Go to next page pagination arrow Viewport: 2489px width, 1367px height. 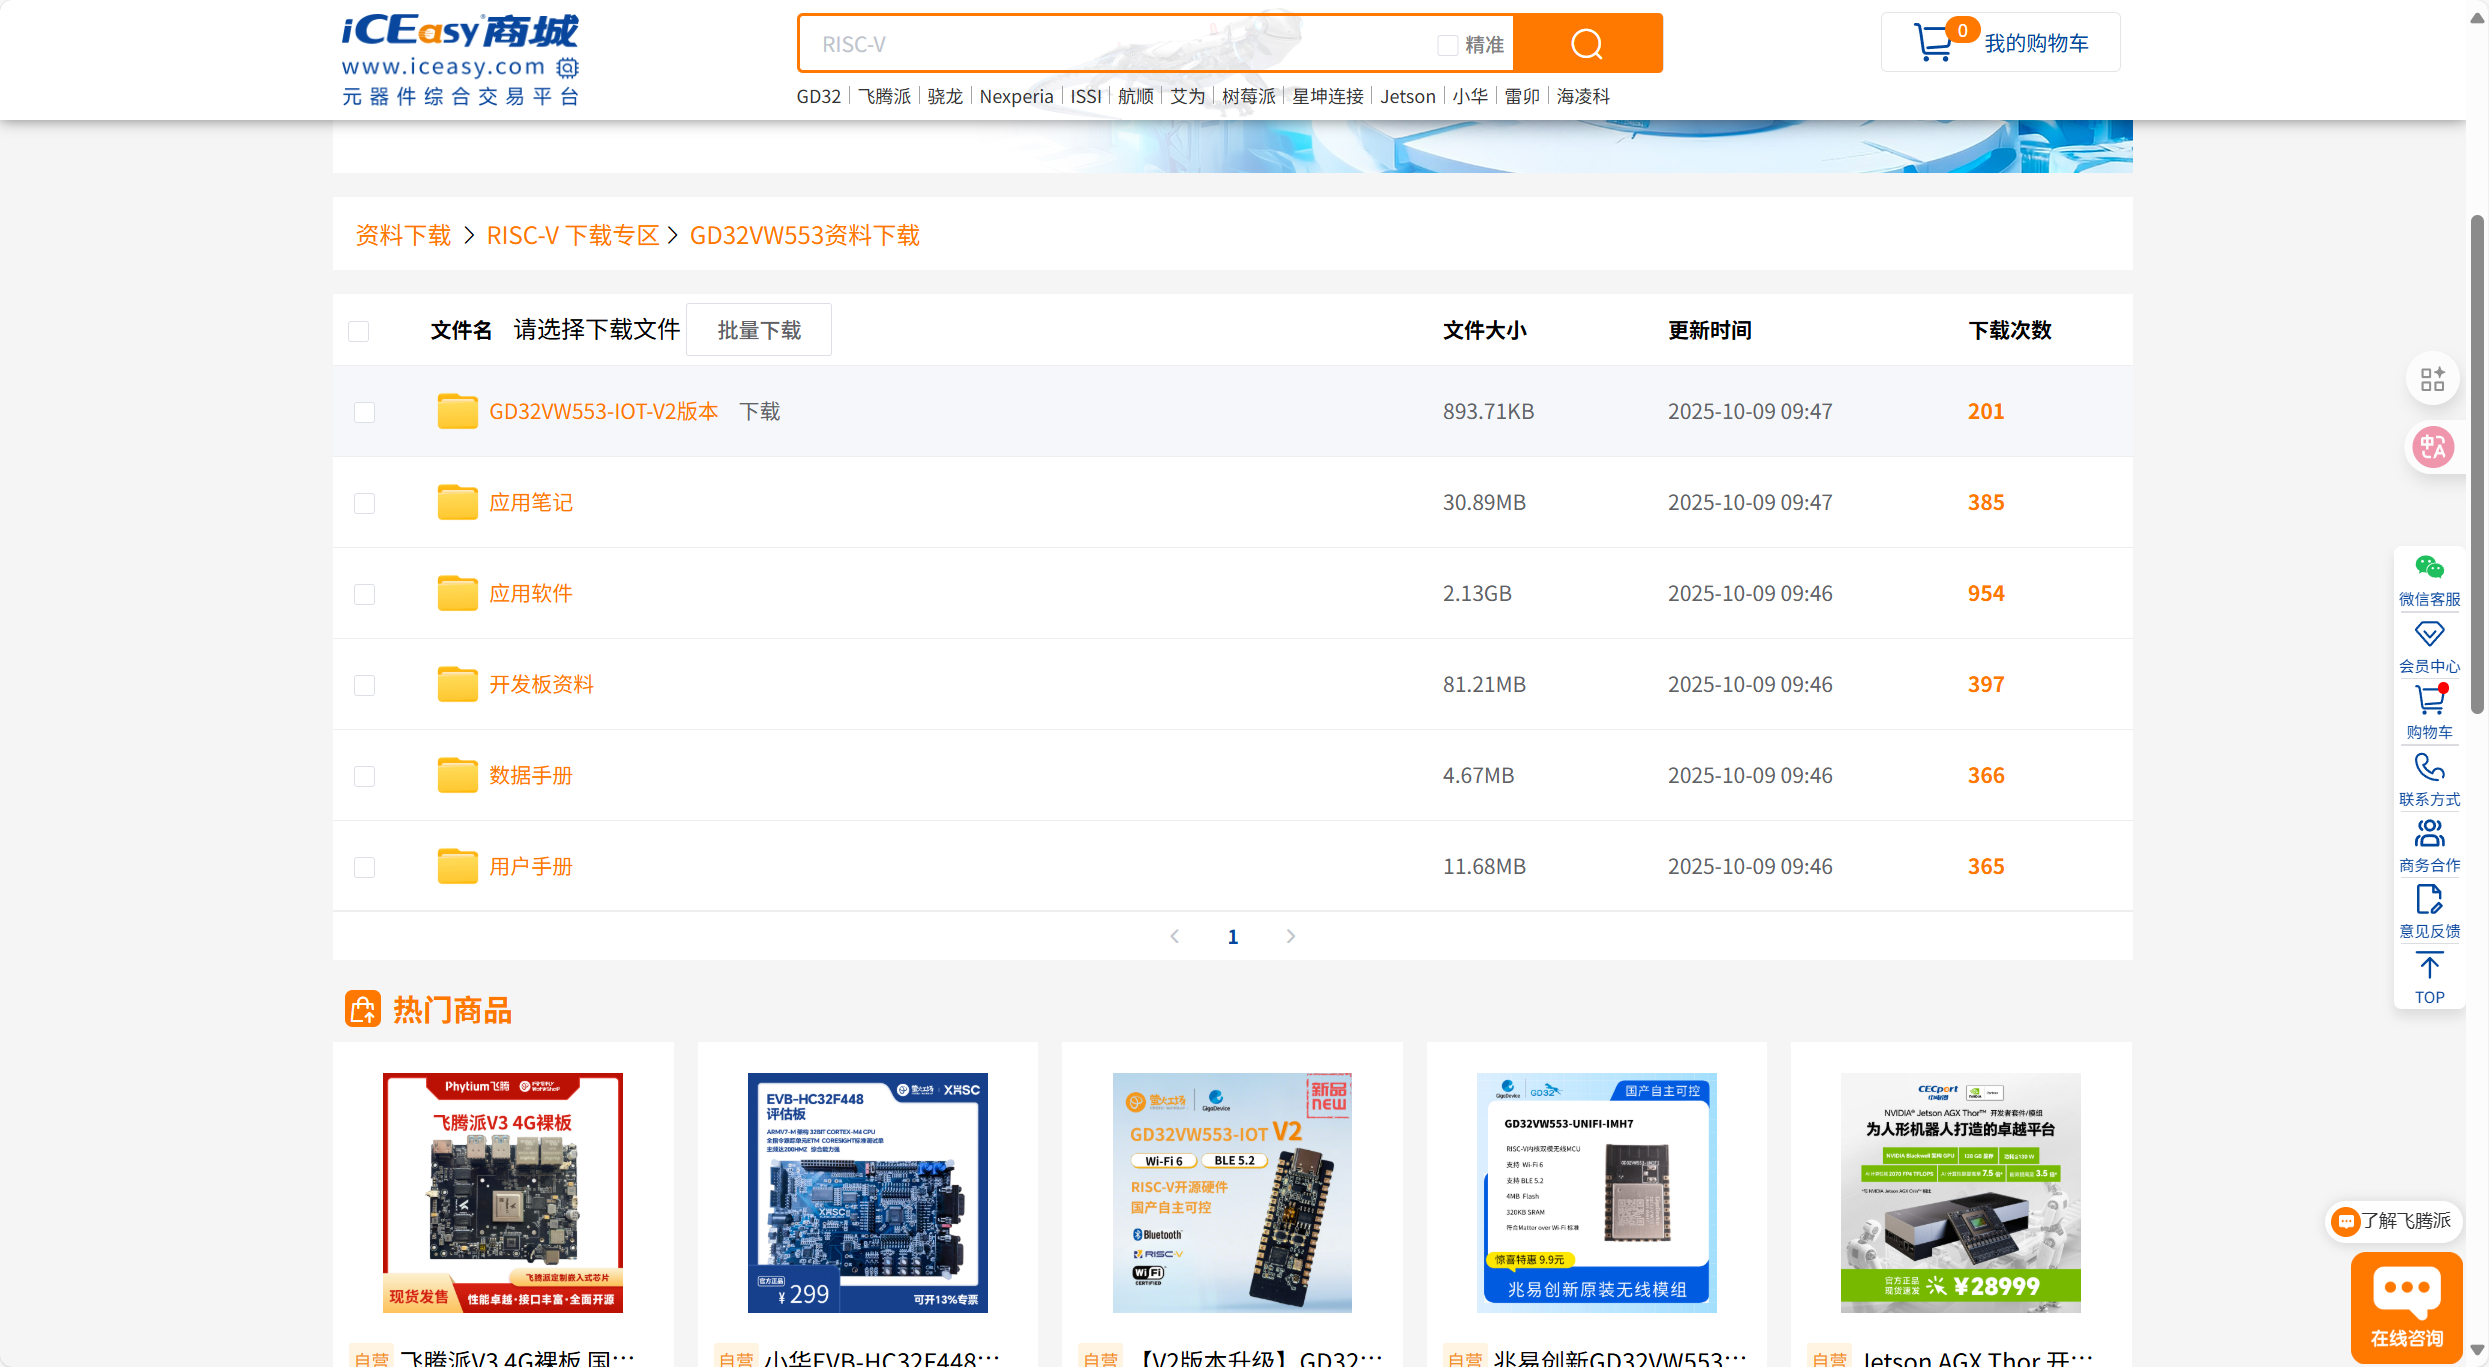(1291, 936)
